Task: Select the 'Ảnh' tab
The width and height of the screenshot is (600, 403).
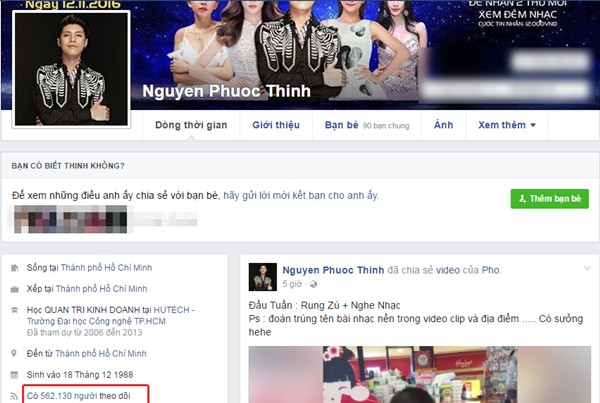Action: coord(443,125)
